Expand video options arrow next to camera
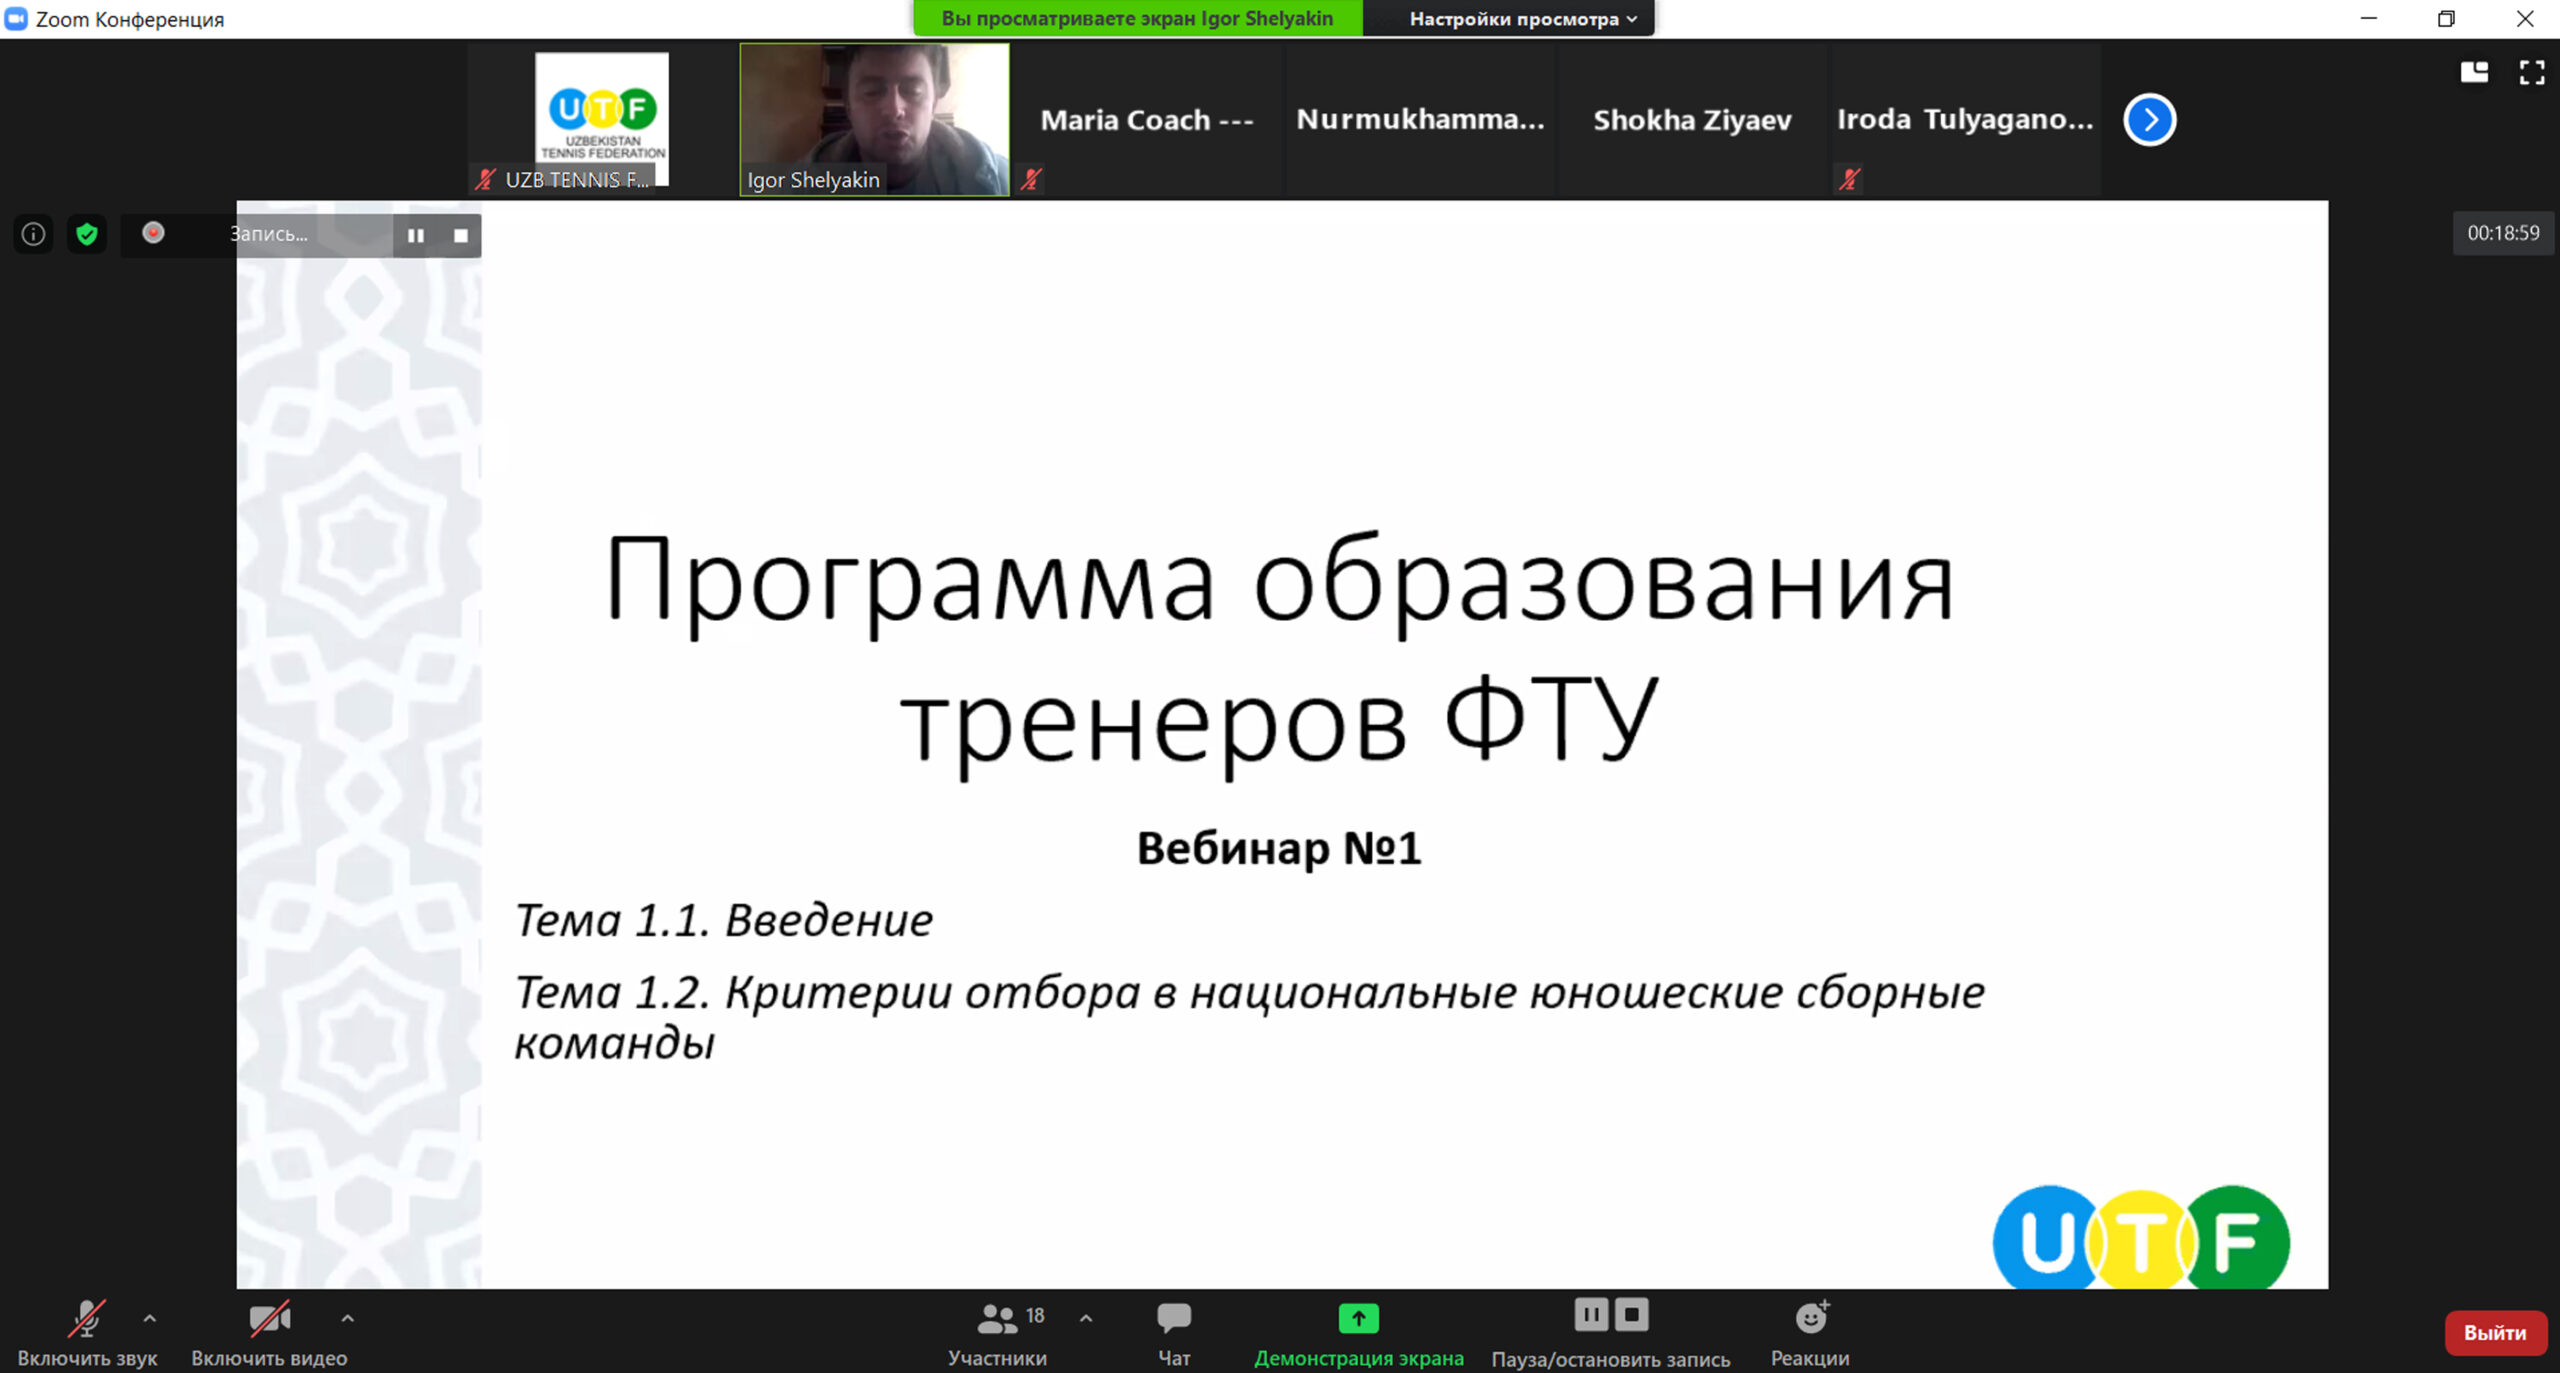 click(x=347, y=1318)
